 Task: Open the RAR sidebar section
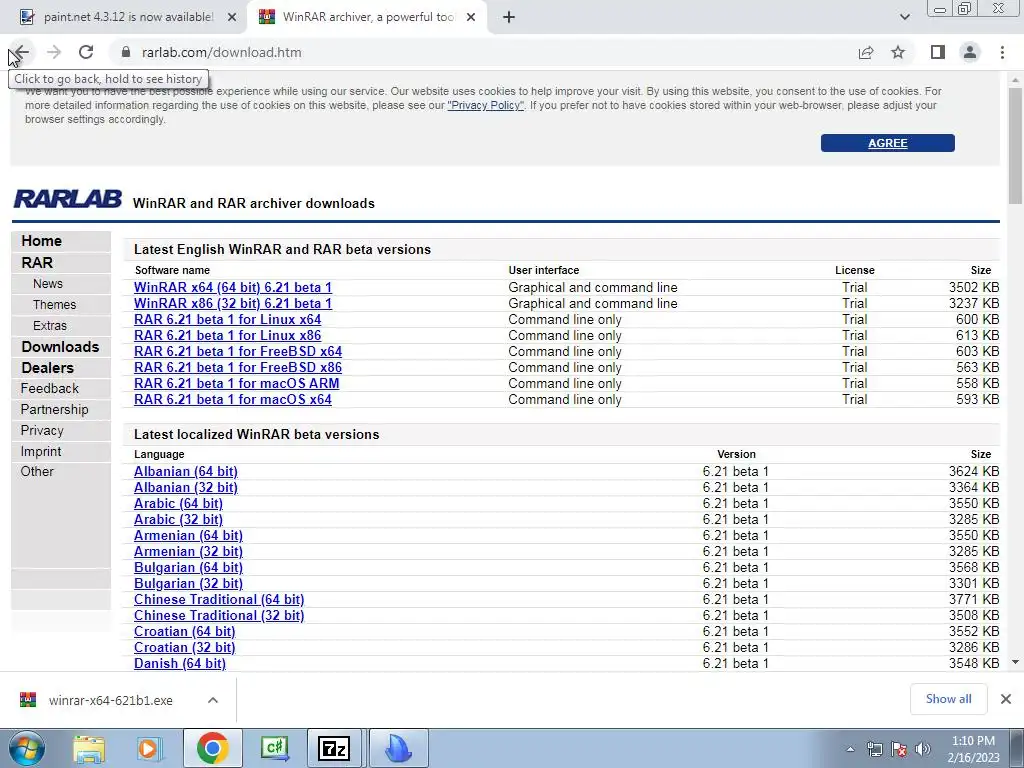click(x=37, y=263)
